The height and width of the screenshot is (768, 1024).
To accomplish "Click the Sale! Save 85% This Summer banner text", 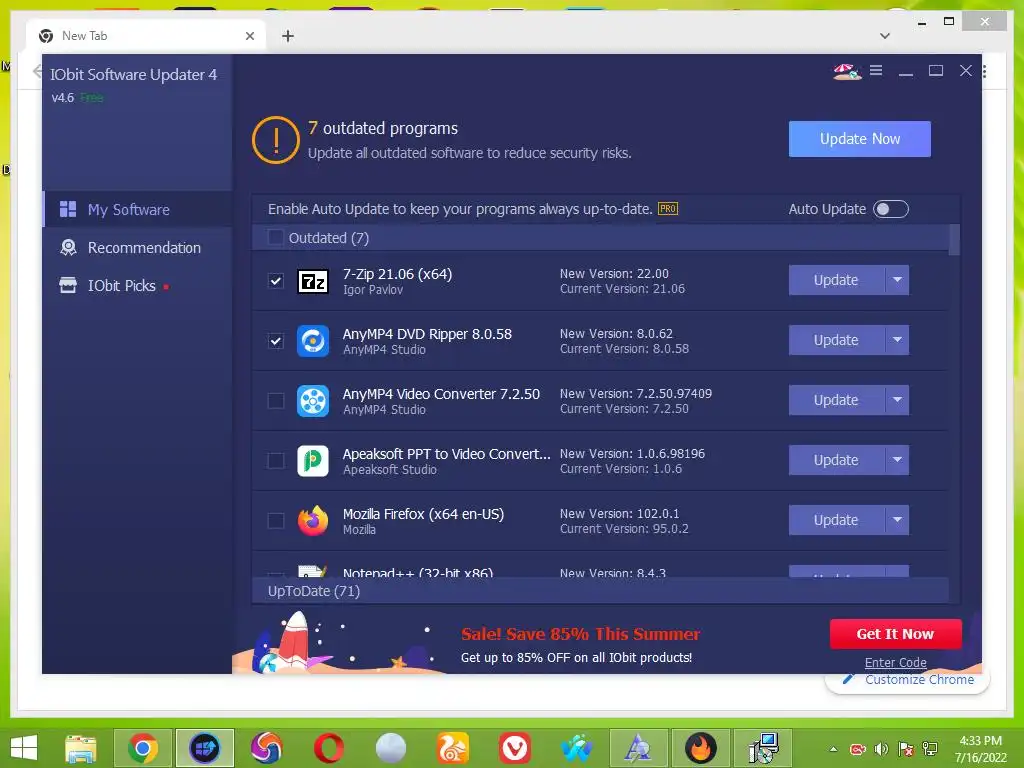I will (x=581, y=634).
